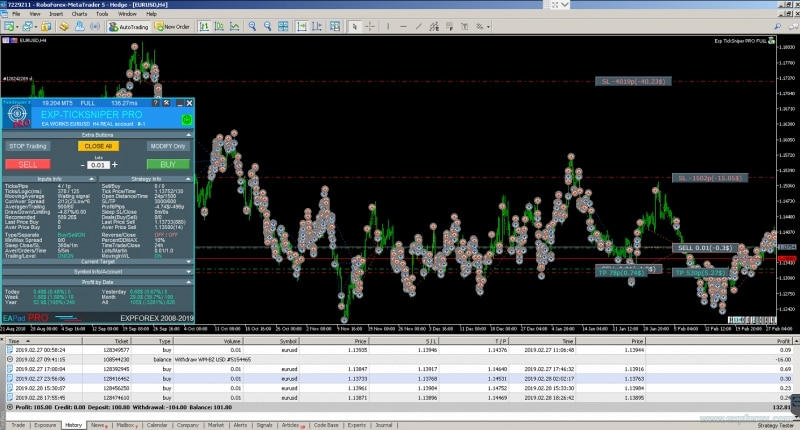Screen dimensions: 800x430
Task: Decrease lot size with minus button
Action: tap(82, 164)
